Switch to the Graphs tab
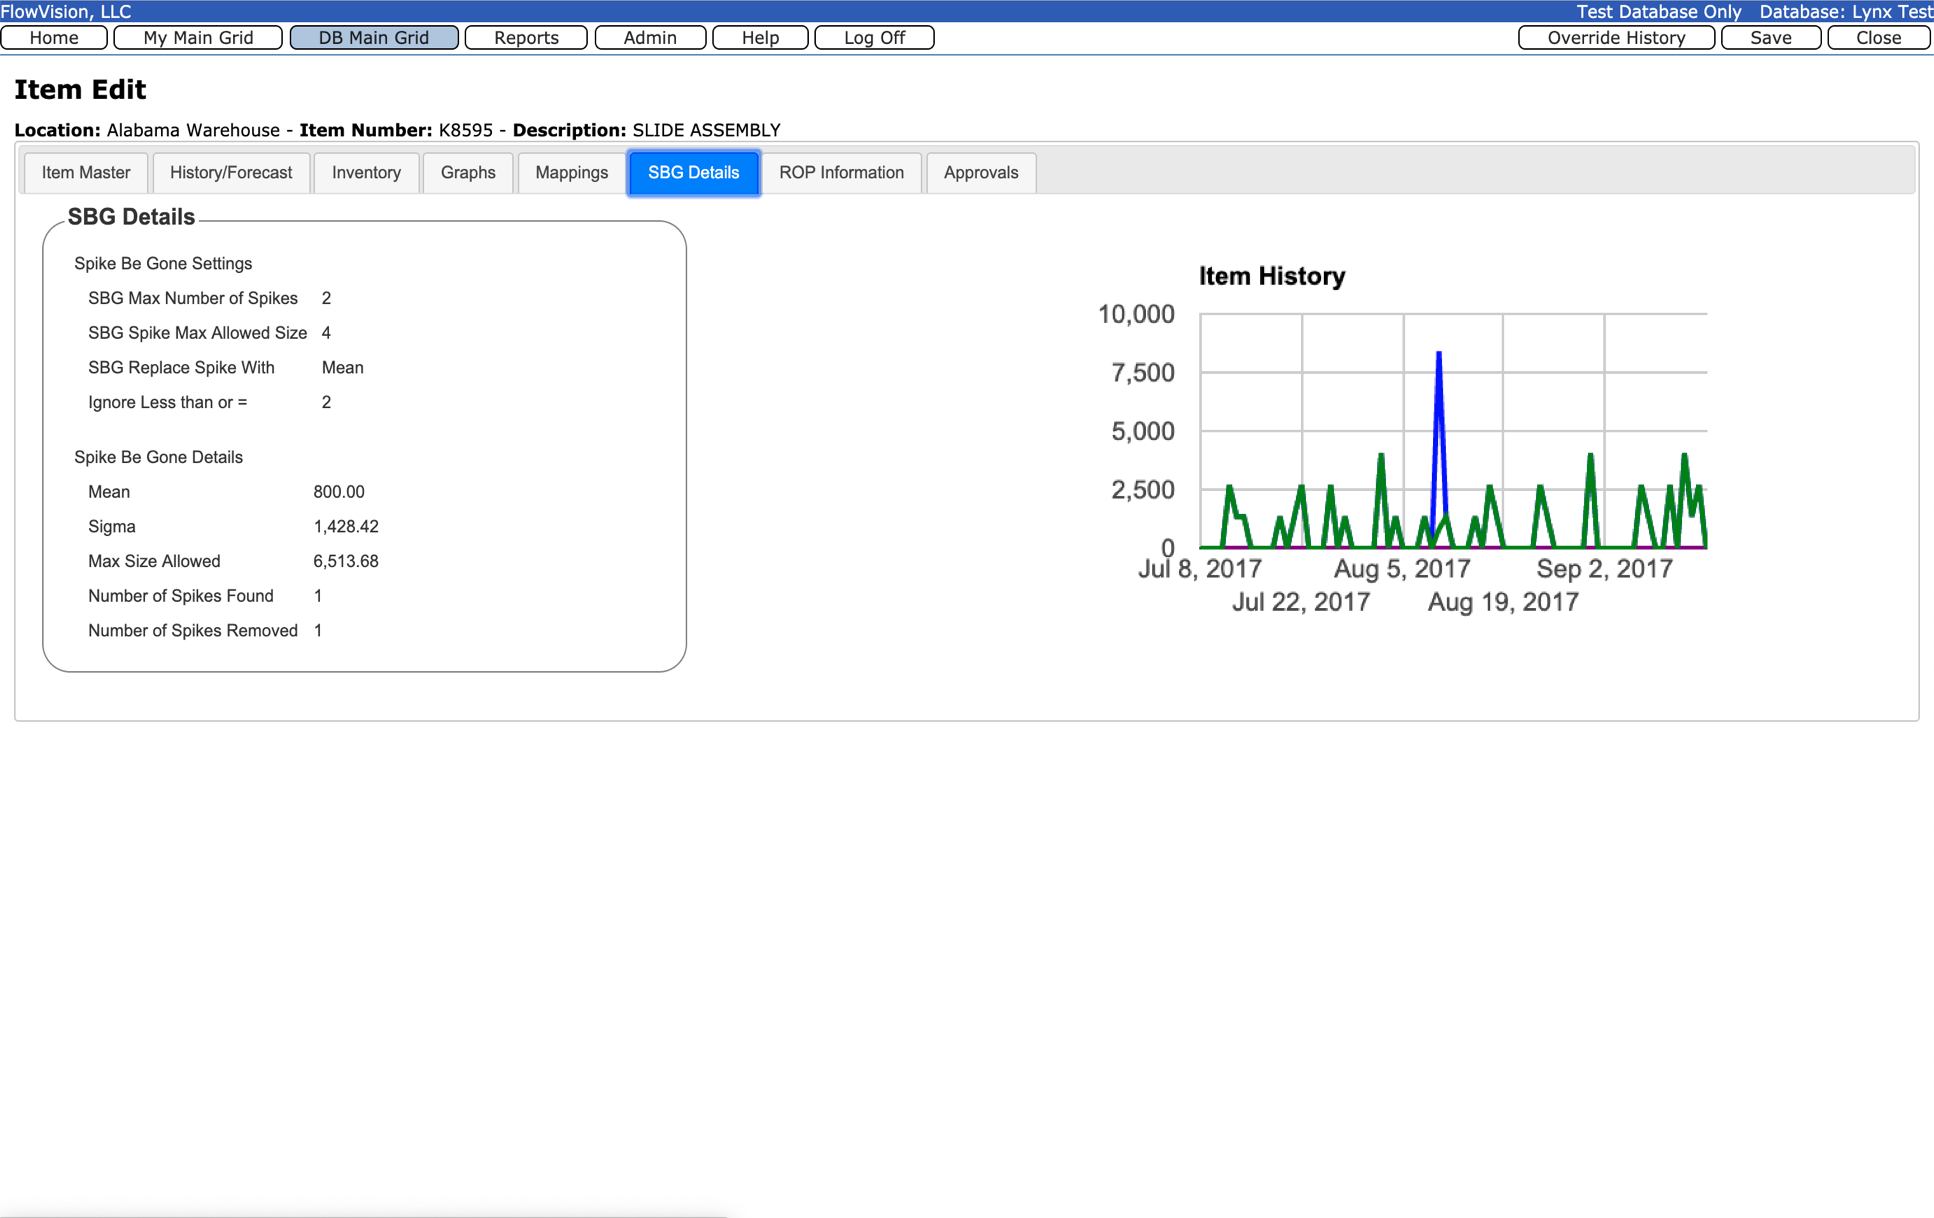The image size is (1934, 1218). click(468, 173)
